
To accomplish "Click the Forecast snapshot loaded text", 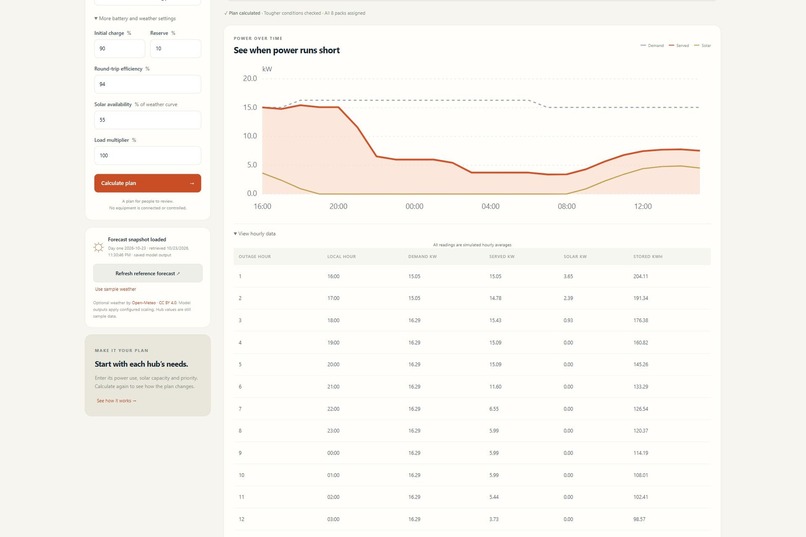I will pyautogui.click(x=137, y=240).
